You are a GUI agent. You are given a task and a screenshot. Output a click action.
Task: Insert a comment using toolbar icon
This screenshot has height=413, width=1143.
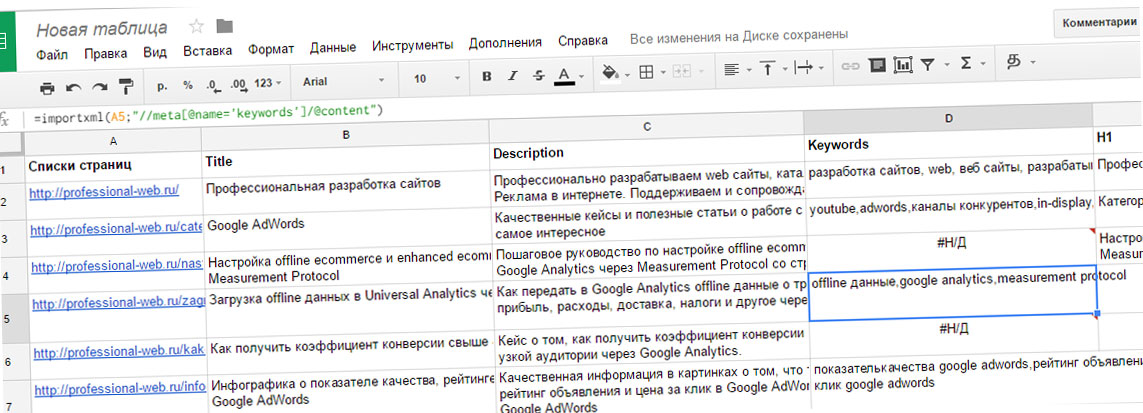(x=878, y=66)
